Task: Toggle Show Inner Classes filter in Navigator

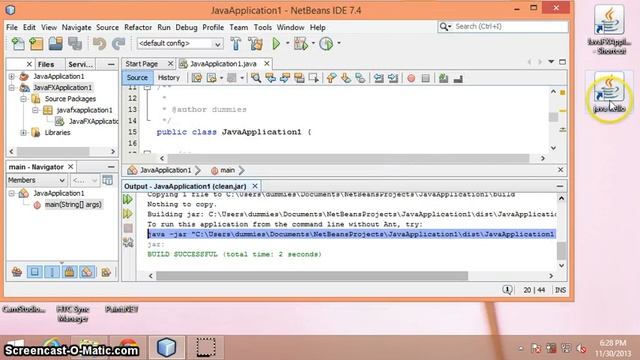Action: [x=87, y=272]
